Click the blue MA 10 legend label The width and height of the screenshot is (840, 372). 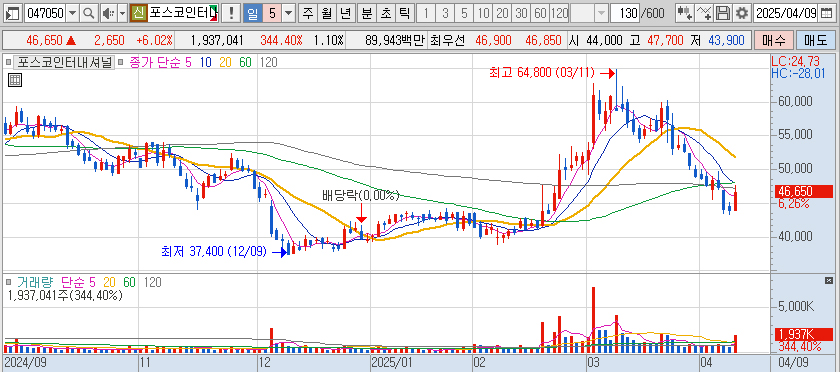click(205, 63)
